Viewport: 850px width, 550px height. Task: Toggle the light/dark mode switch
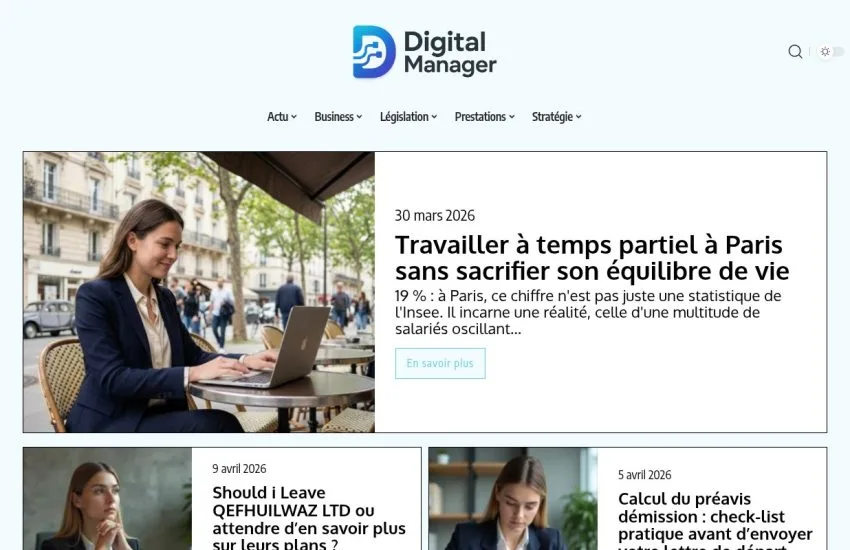coord(831,51)
